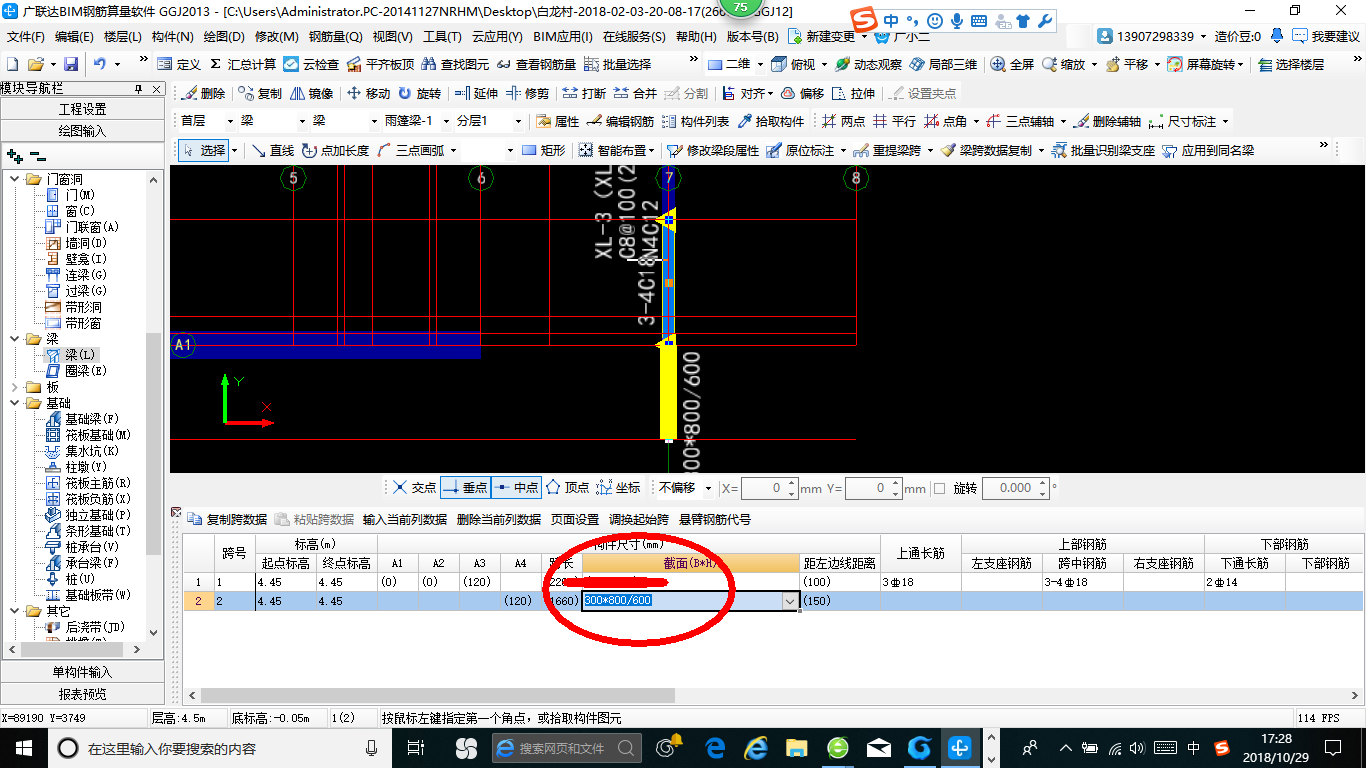The height and width of the screenshot is (768, 1366).
Task: Select the 直线 line drawing tool
Action: point(273,150)
